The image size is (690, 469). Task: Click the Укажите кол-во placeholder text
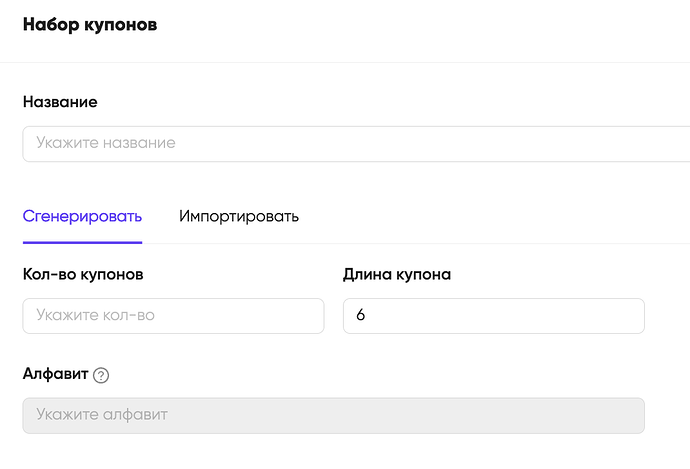point(95,315)
